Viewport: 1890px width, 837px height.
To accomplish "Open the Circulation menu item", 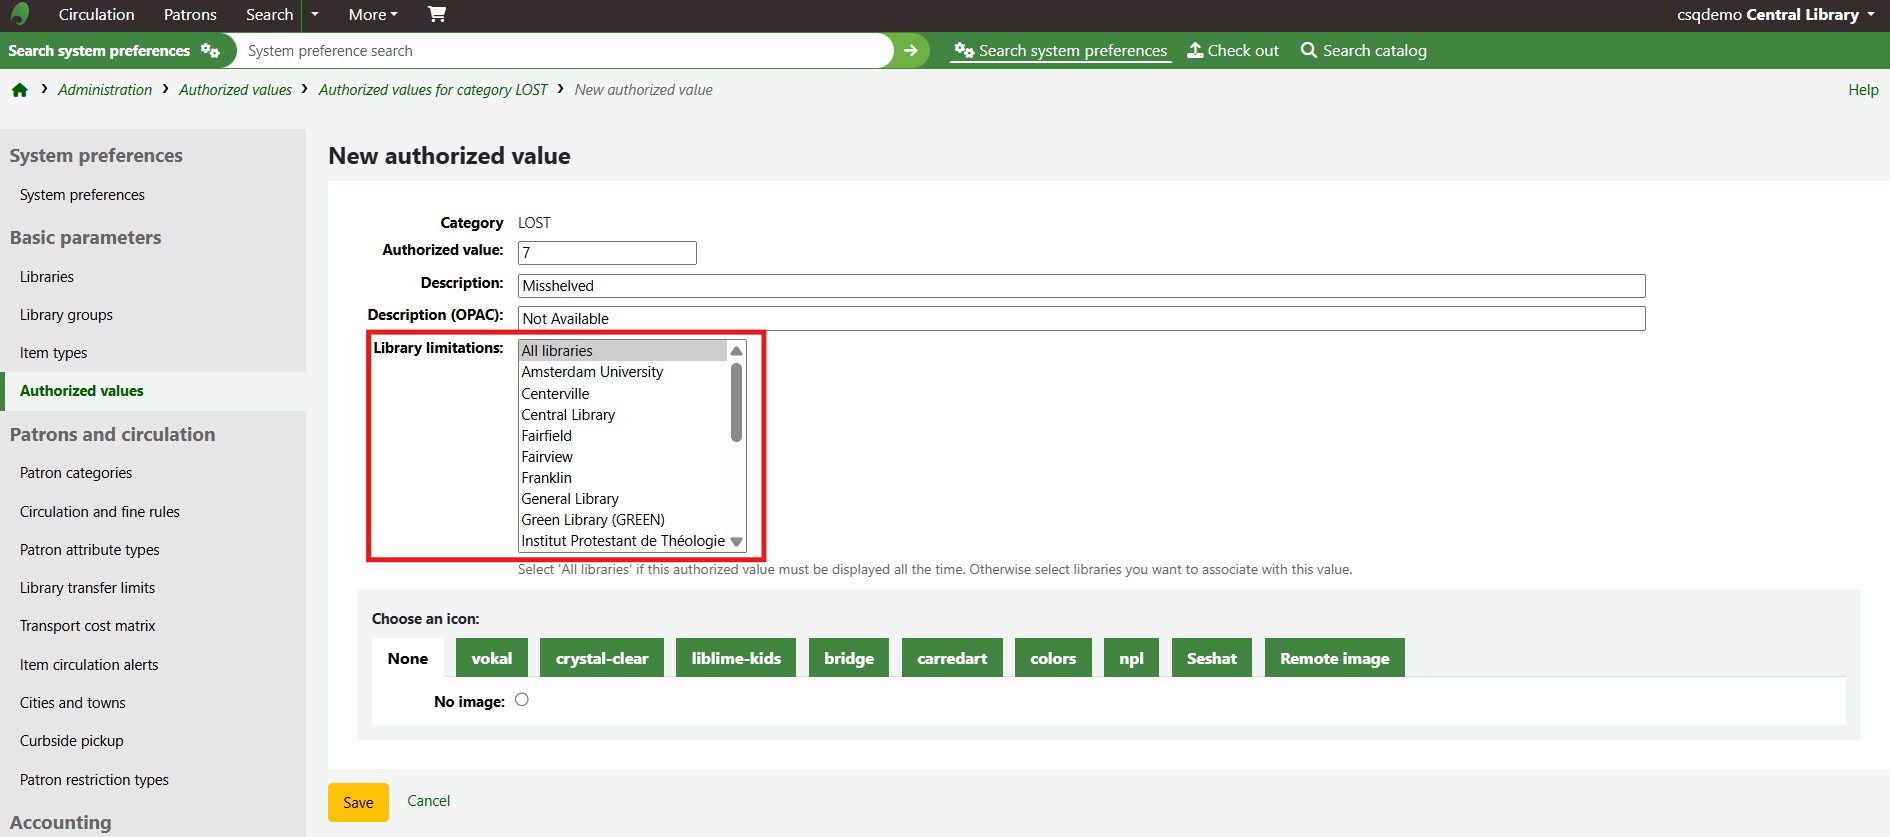I will (x=96, y=14).
